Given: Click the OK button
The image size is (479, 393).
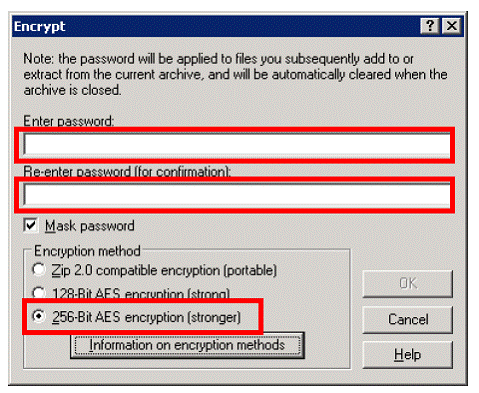Looking at the screenshot, I should click(x=407, y=284).
